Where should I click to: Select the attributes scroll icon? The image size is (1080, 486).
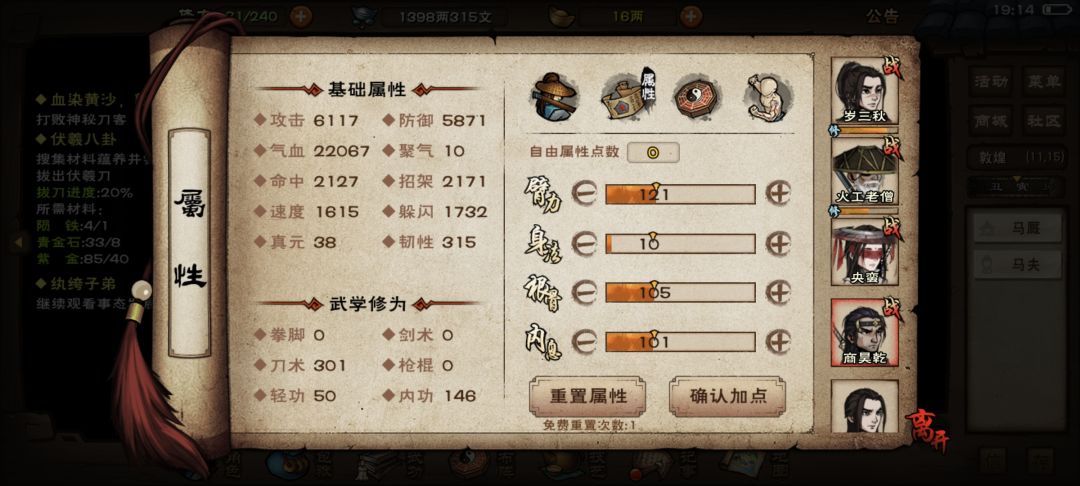click(626, 97)
